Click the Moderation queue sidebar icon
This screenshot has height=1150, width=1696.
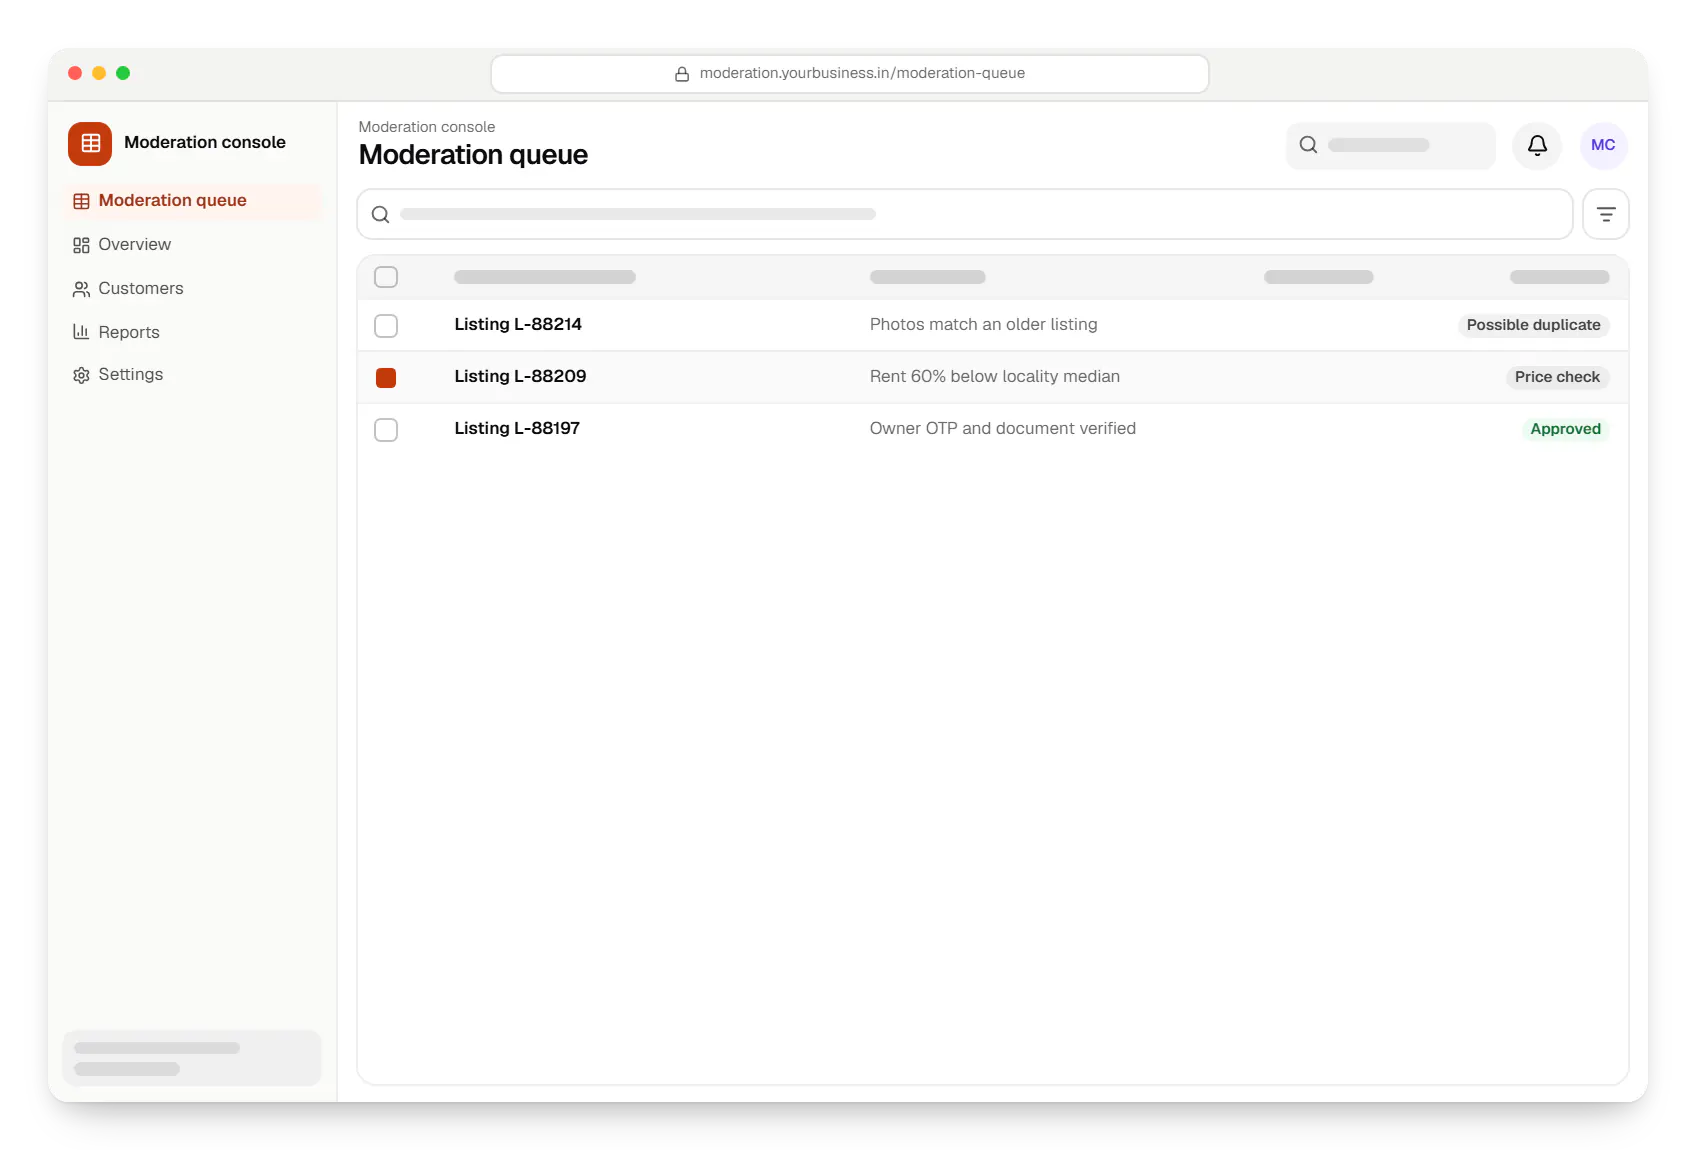coord(81,201)
